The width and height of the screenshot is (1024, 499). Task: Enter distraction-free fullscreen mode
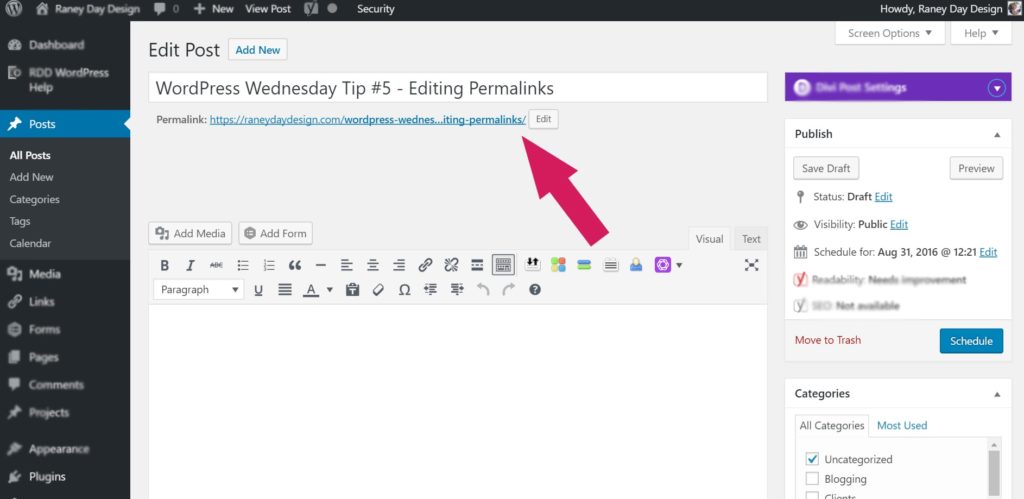coord(752,265)
